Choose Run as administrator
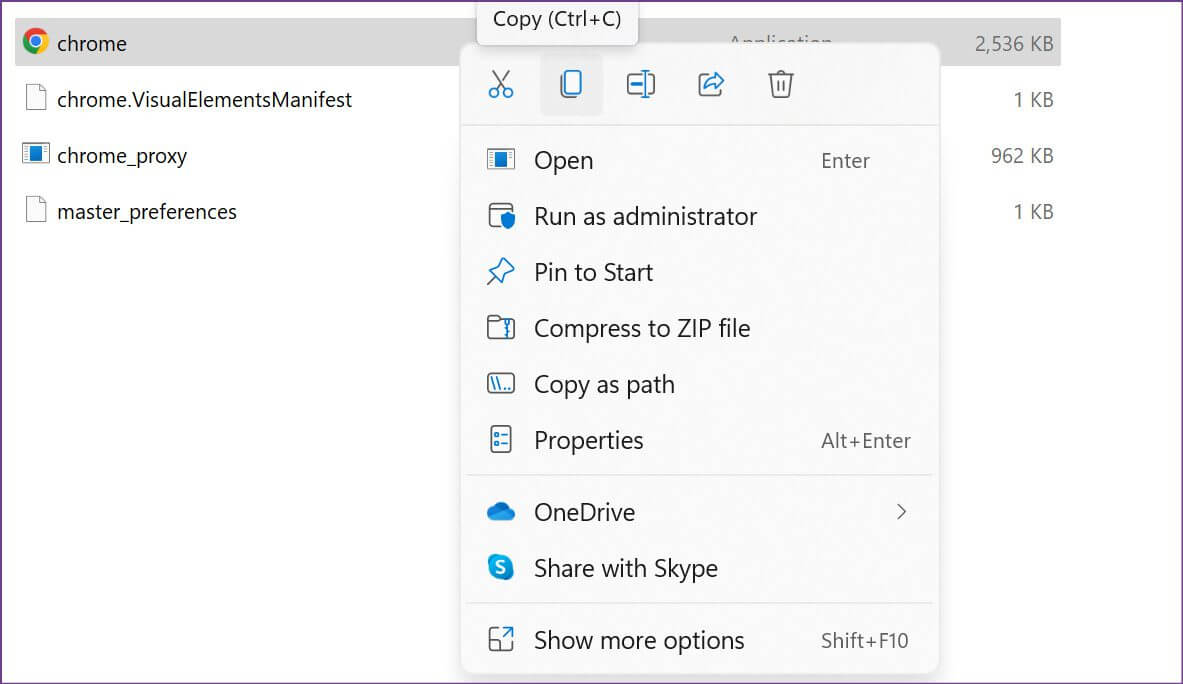The width and height of the screenshot is (1183, 684). coord(699,216)
